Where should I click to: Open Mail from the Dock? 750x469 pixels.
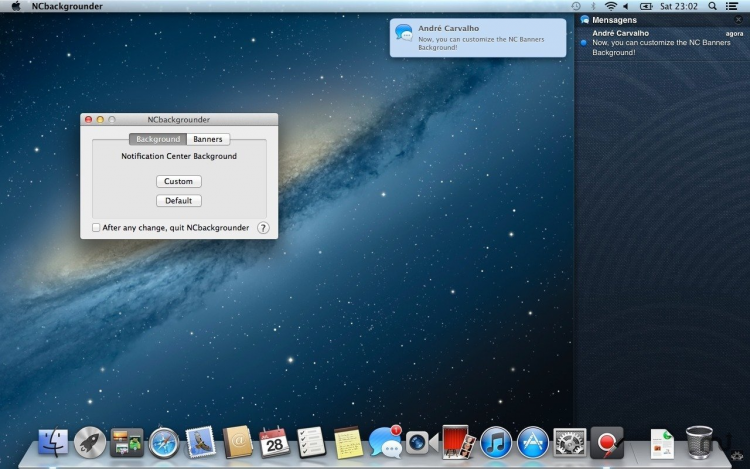tap(200, 442)
